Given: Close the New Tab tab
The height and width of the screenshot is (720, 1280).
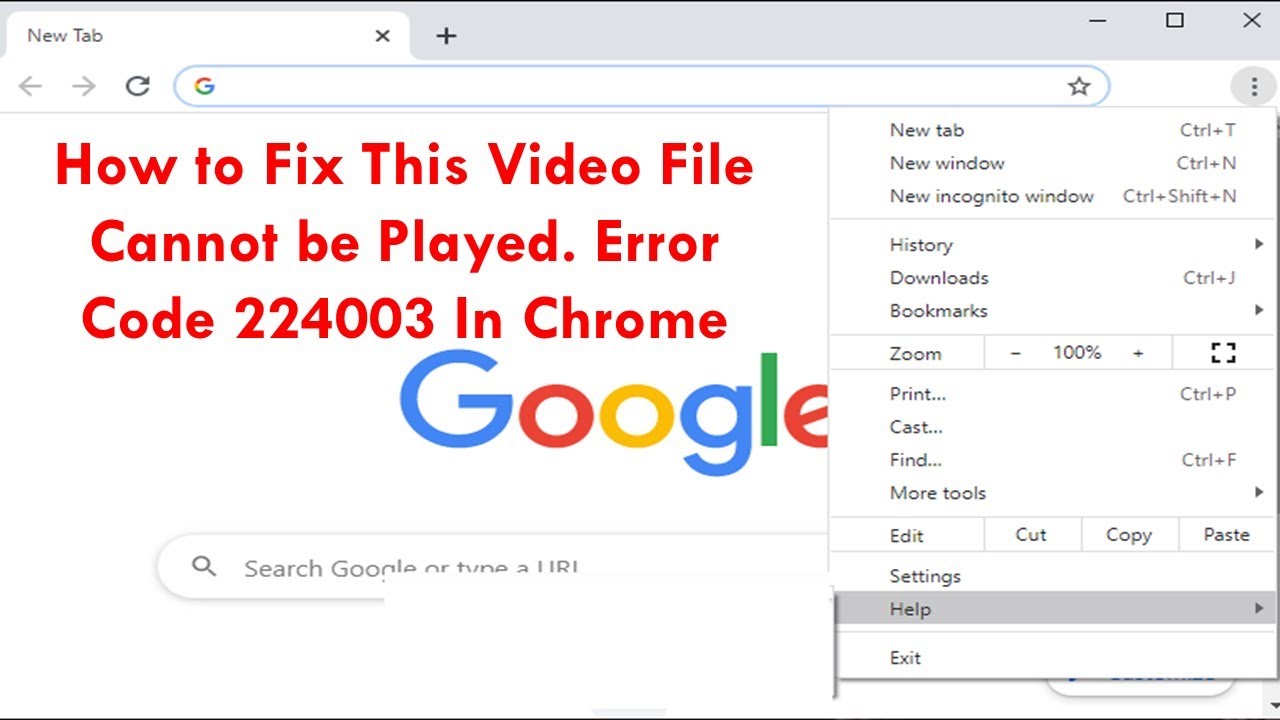Looking at the screenshot, I should coord(382,36).
